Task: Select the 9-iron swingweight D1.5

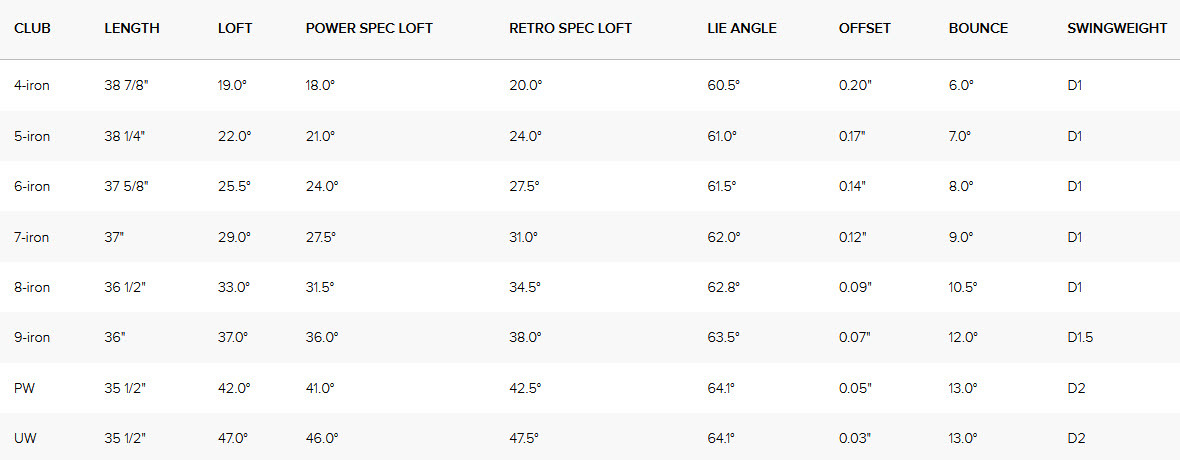Action: (1080, 338)
